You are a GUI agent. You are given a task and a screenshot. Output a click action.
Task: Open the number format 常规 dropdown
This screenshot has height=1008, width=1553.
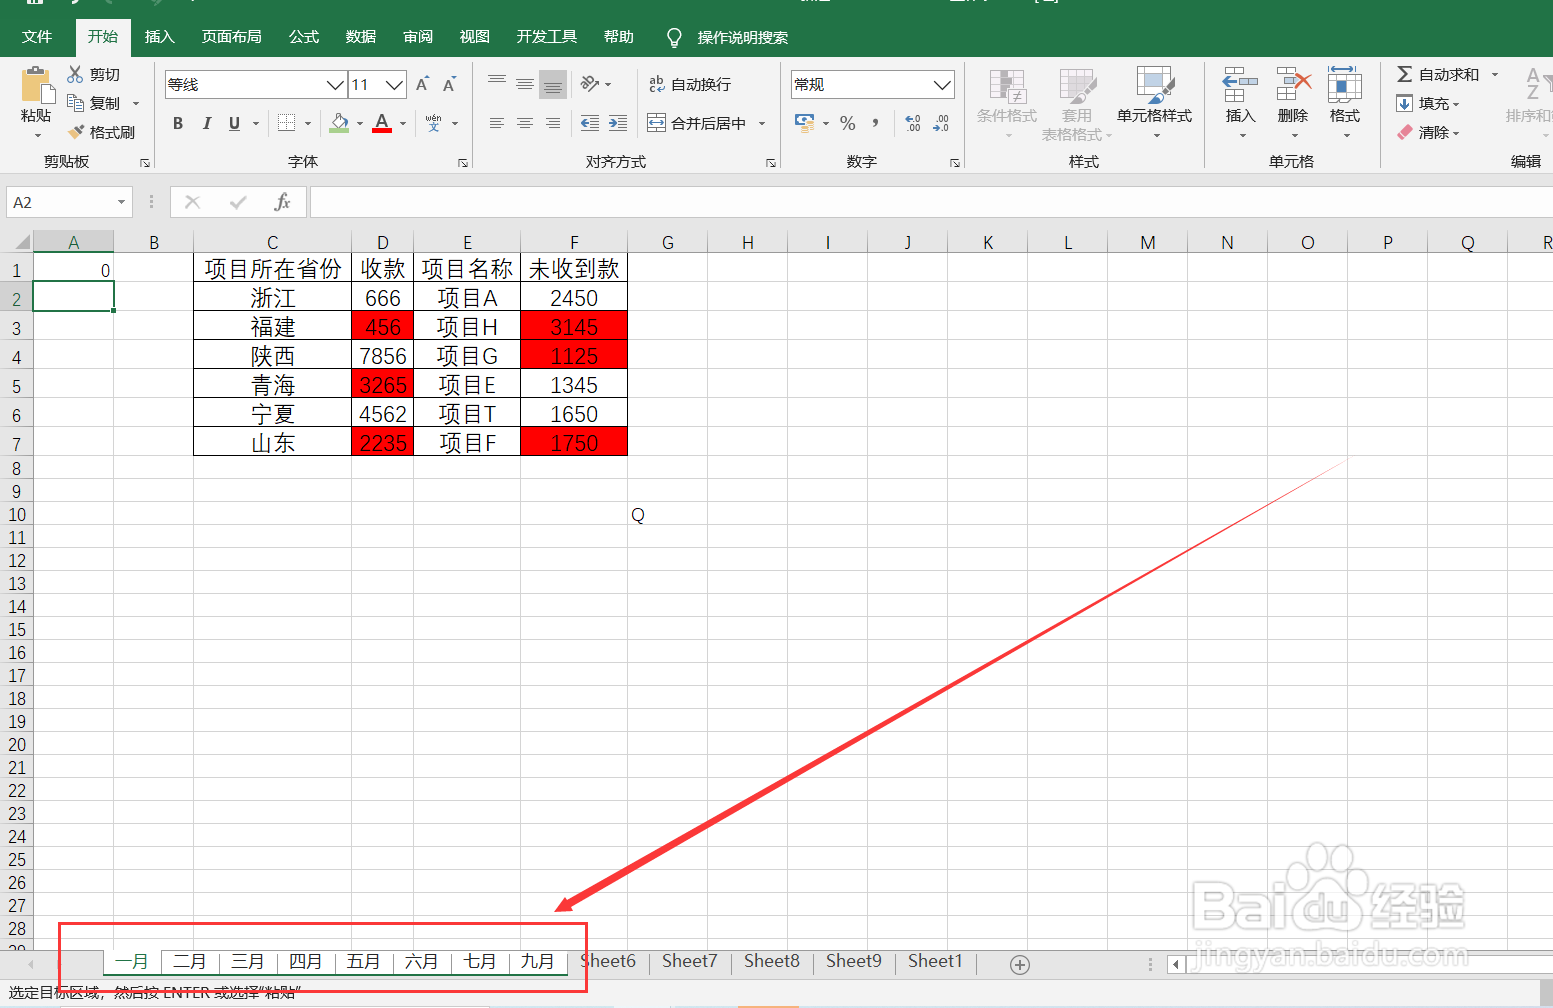942,85
